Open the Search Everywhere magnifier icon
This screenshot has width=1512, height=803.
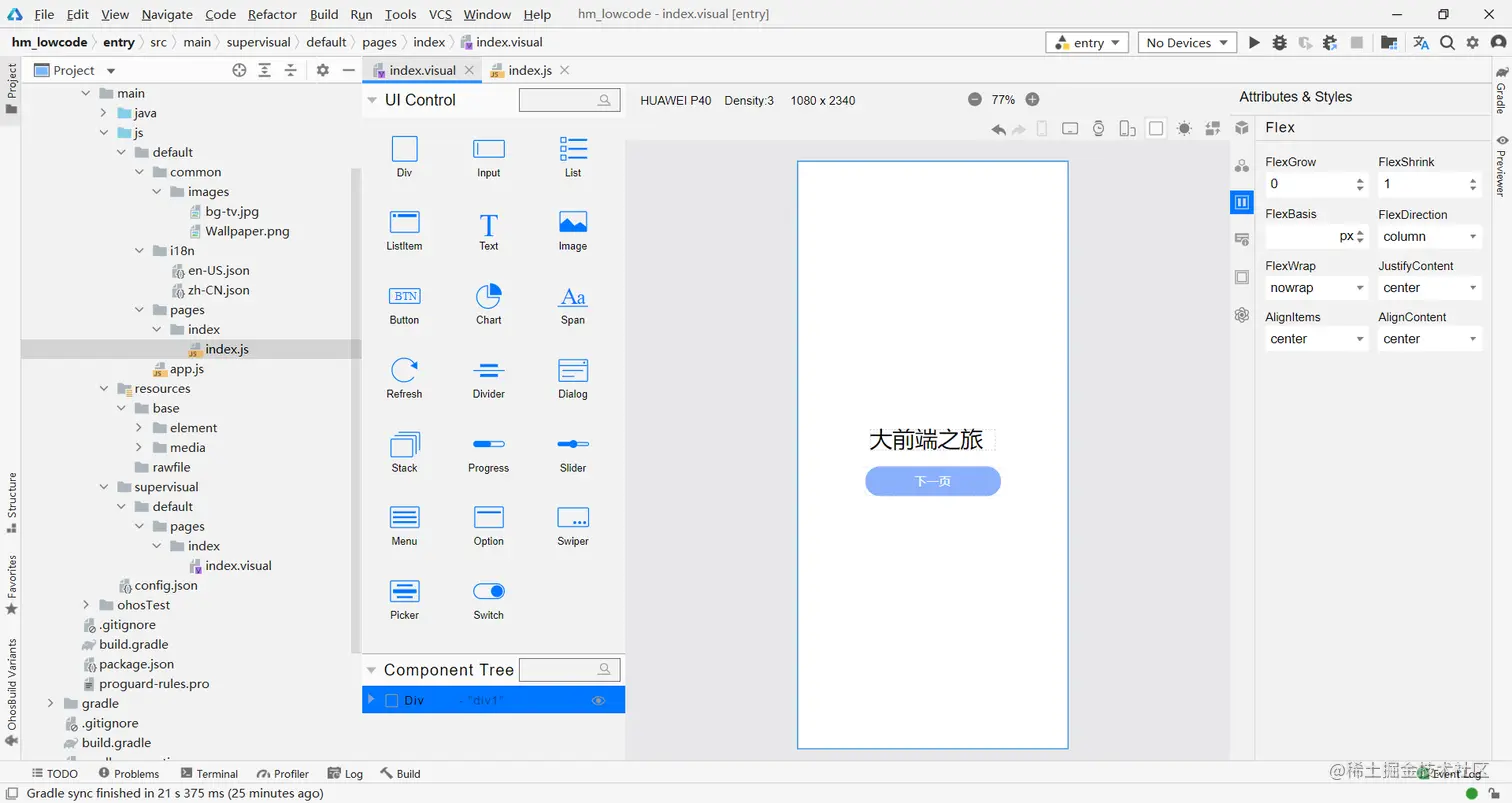pyautogui.click(x=1447, y=43)
